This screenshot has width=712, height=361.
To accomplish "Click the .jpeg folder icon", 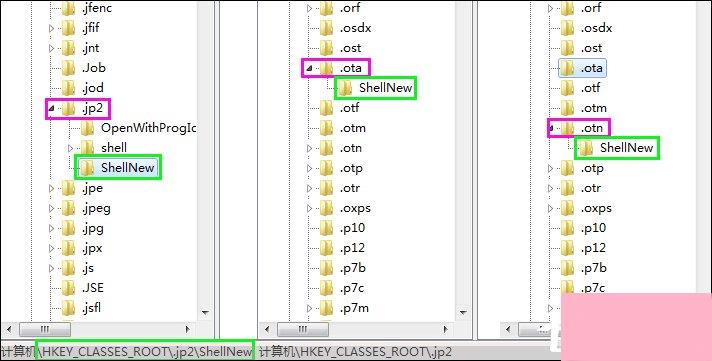I will [x=68, y=208].
